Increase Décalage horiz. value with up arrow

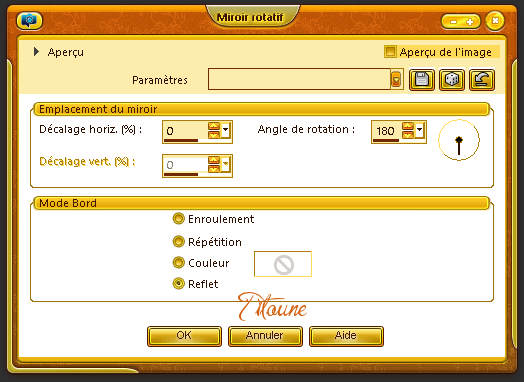tap(214, 126)
